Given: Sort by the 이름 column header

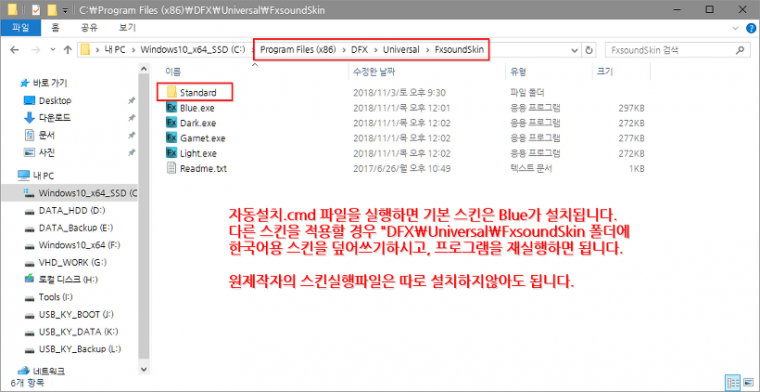Looking at the screenshot, I should [174, 72].
